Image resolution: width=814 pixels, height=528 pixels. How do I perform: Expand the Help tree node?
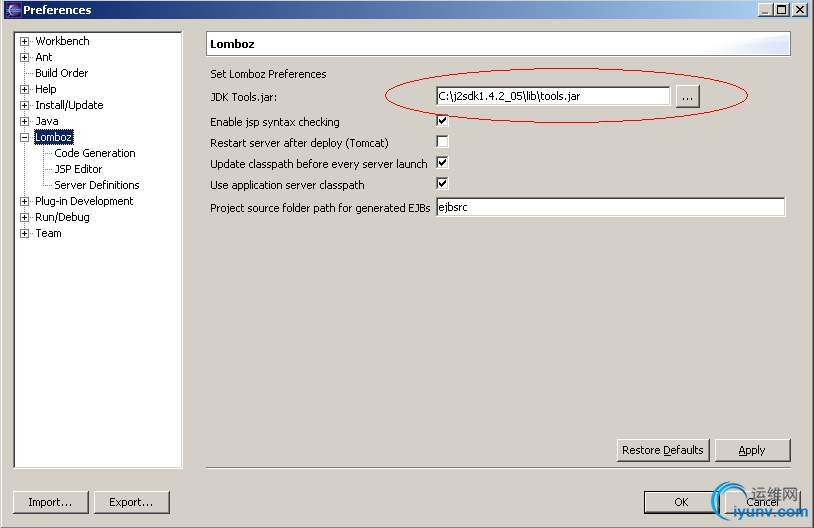[24, 89]
